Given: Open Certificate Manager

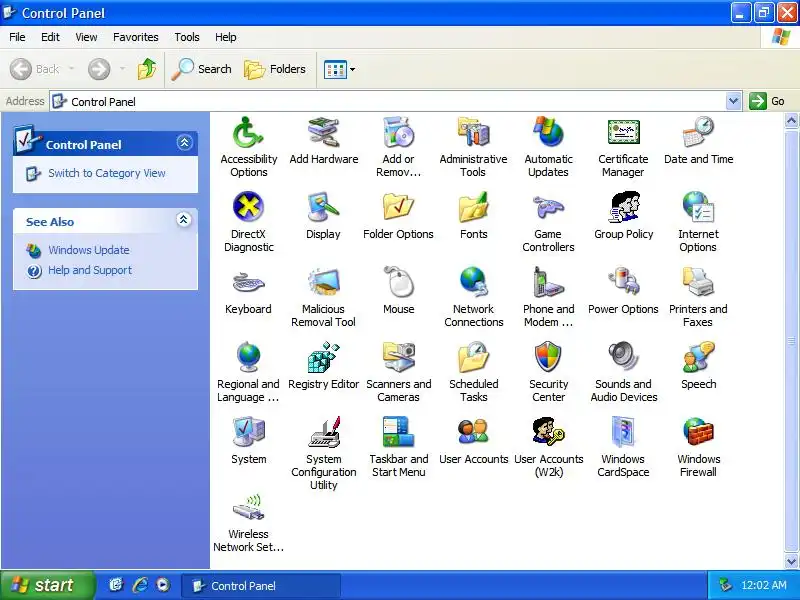Looking at the screenshot, I should 623,133.
